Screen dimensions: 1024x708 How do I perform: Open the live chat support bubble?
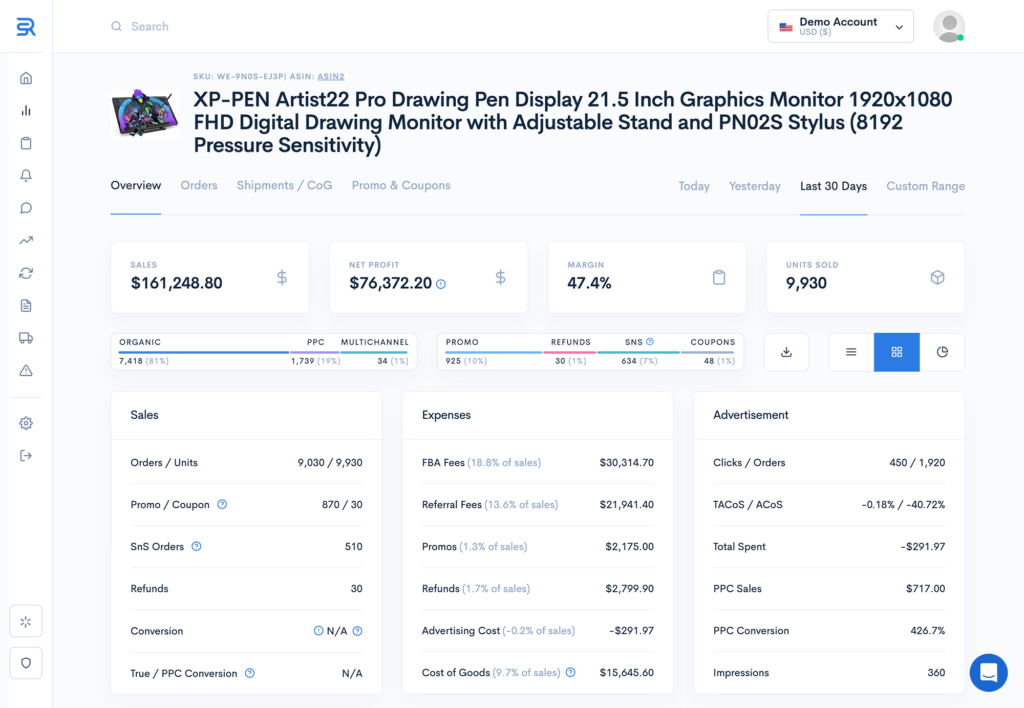[x=989, y=672]
